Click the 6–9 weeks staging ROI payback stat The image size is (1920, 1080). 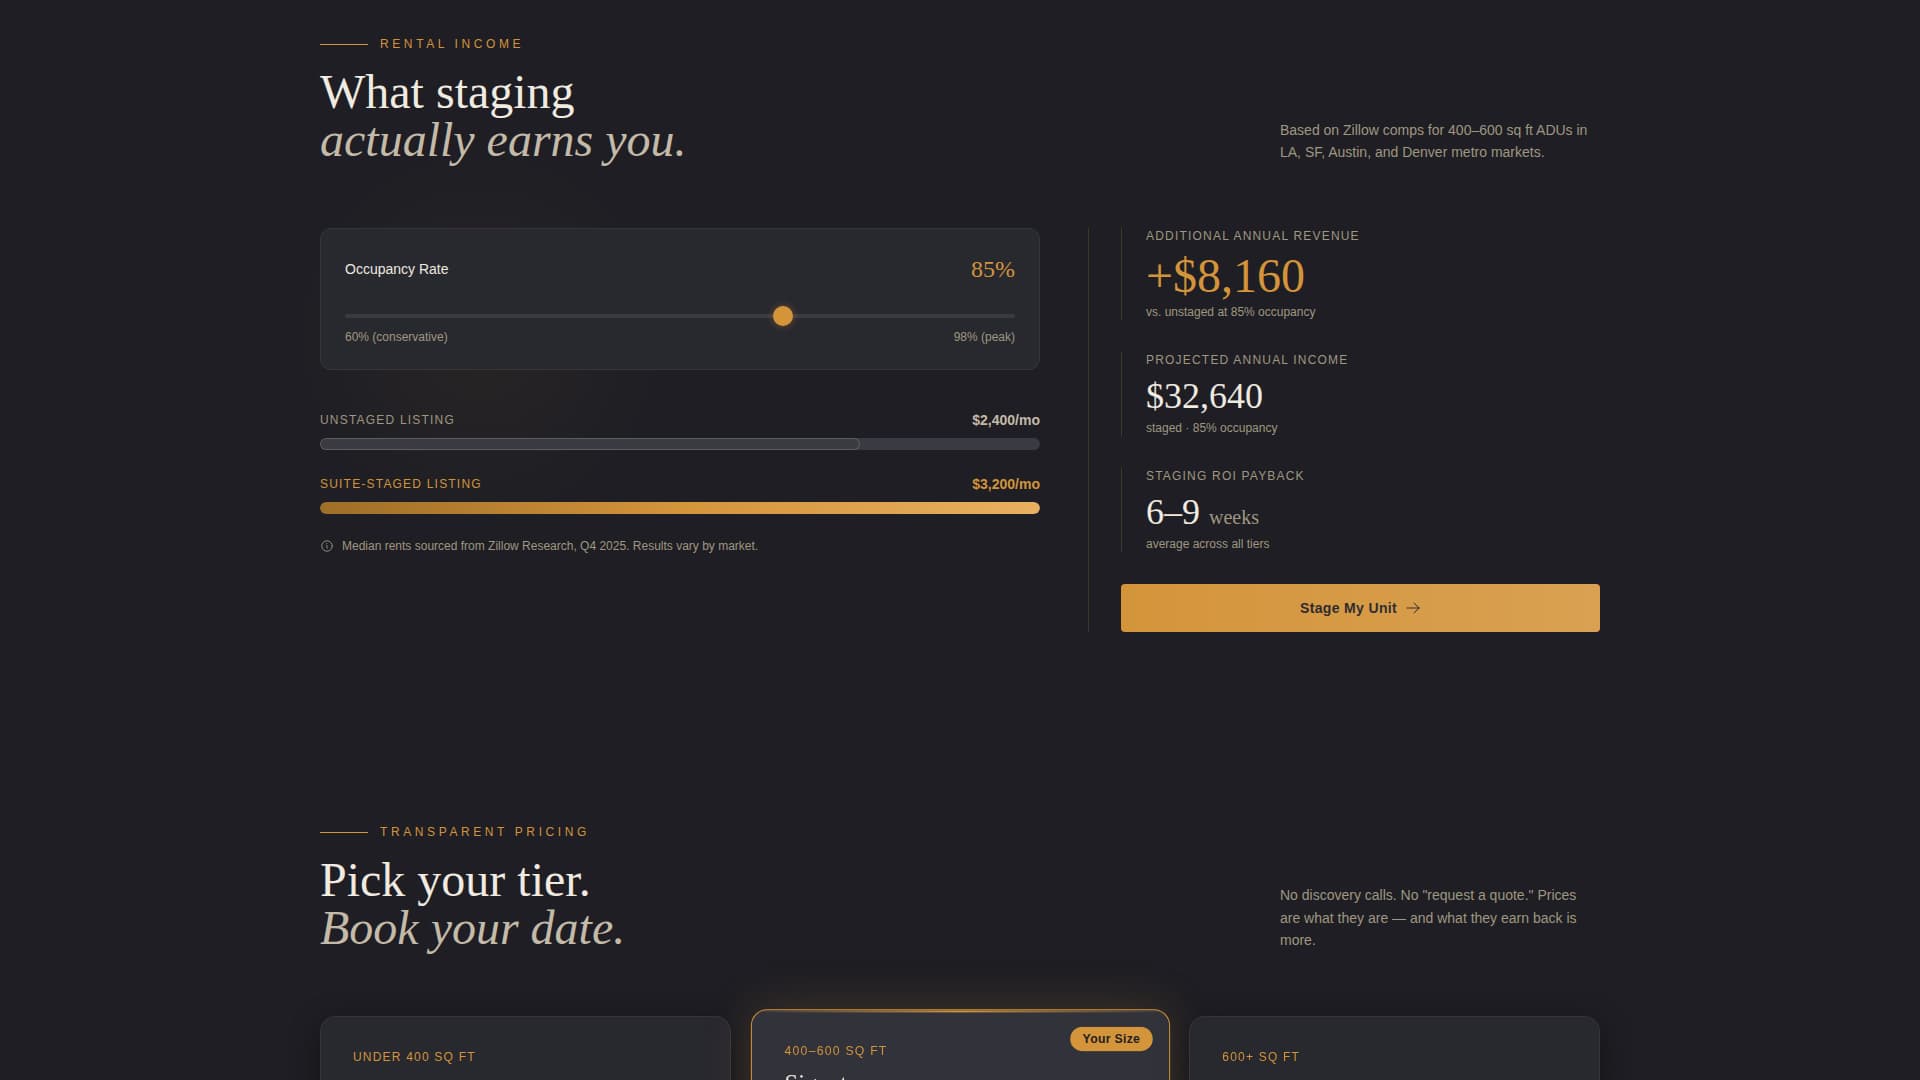point(1200,513)
